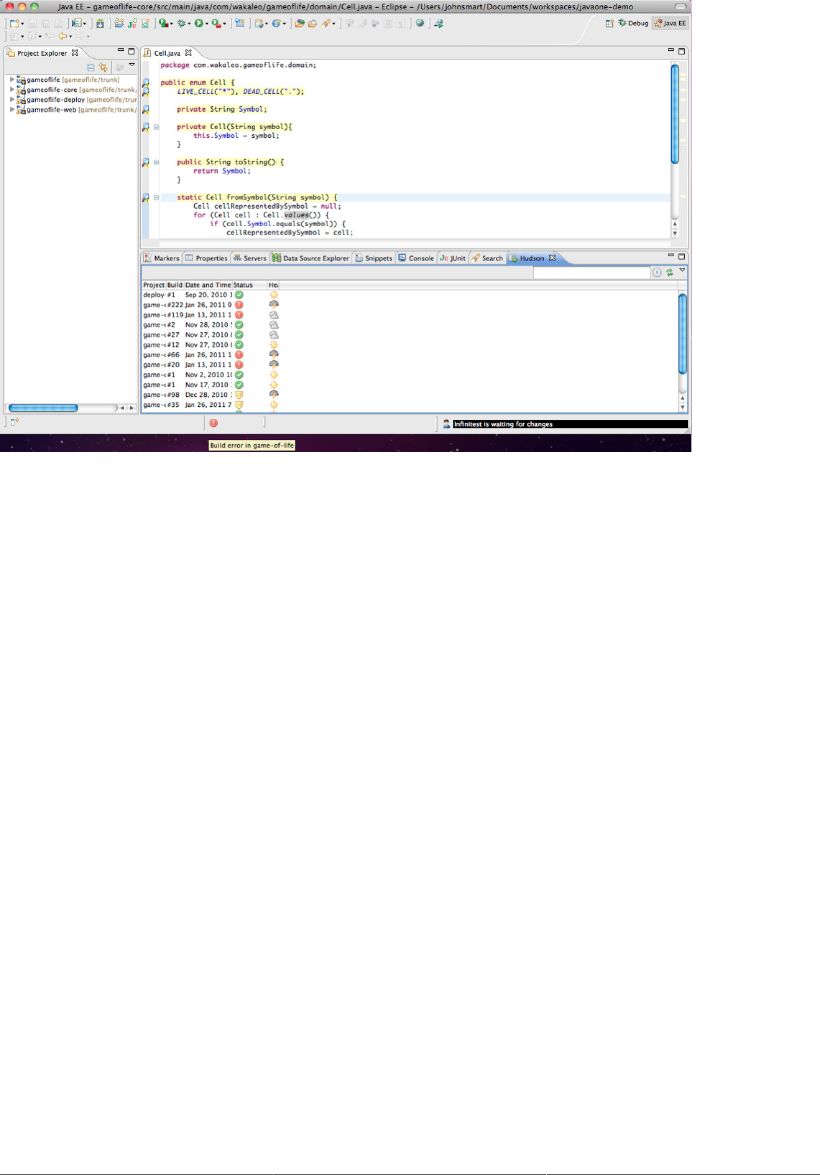The image size is (820, 1175).
Task: Close the Hudson view tab
Action: tap(552, 258)
